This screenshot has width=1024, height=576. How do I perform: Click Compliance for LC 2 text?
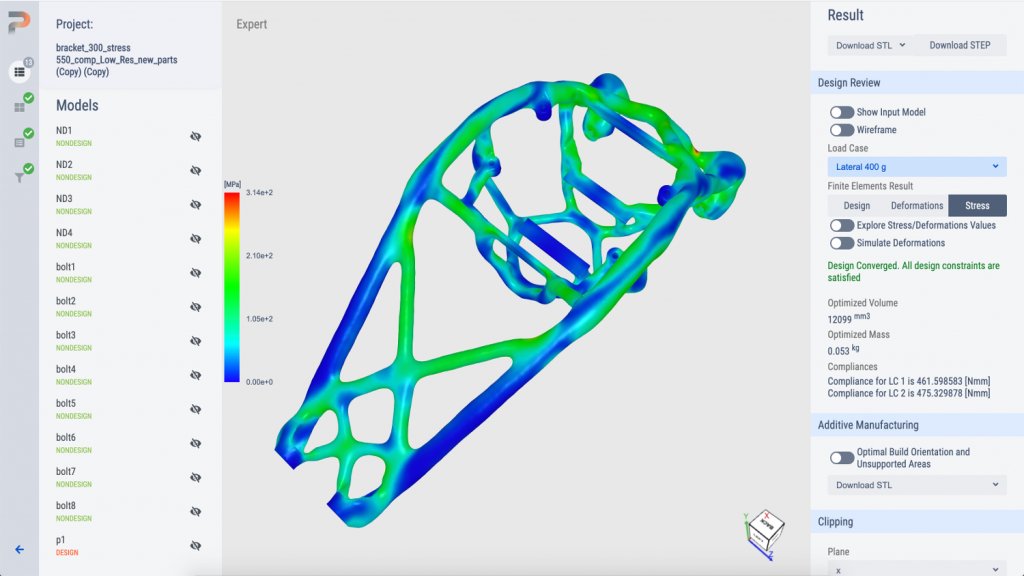pyautogui.click(x=908, y=393)
